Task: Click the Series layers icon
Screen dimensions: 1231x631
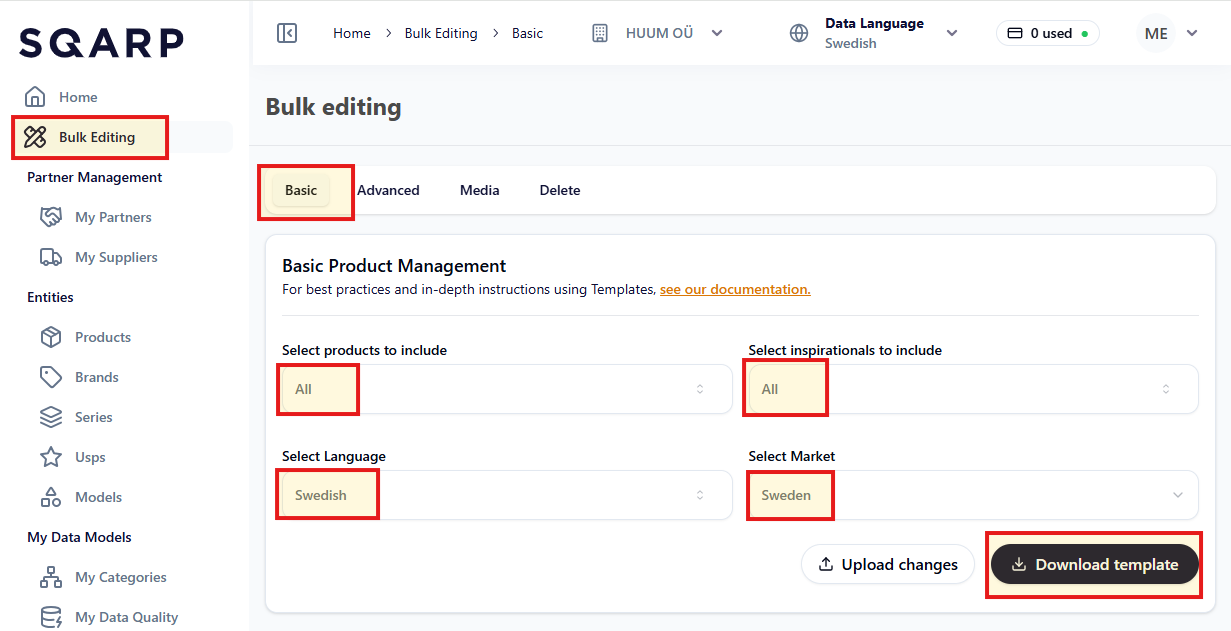Action: [51, 417]
